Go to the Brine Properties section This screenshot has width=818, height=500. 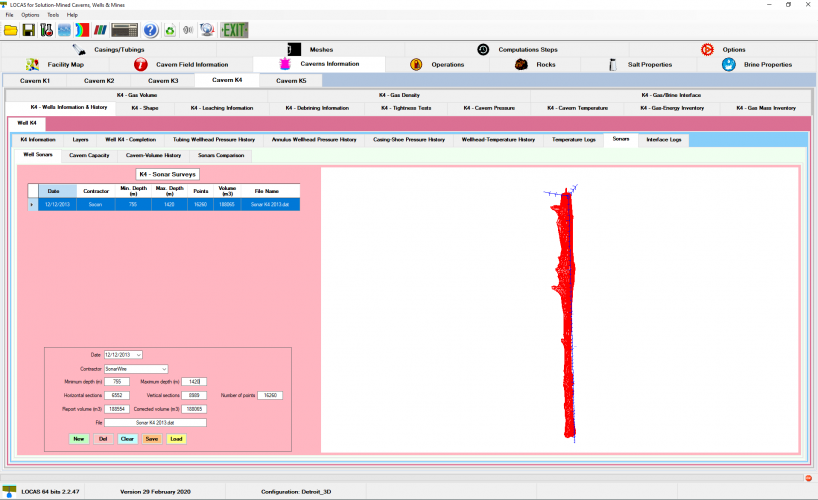point(758,64)
